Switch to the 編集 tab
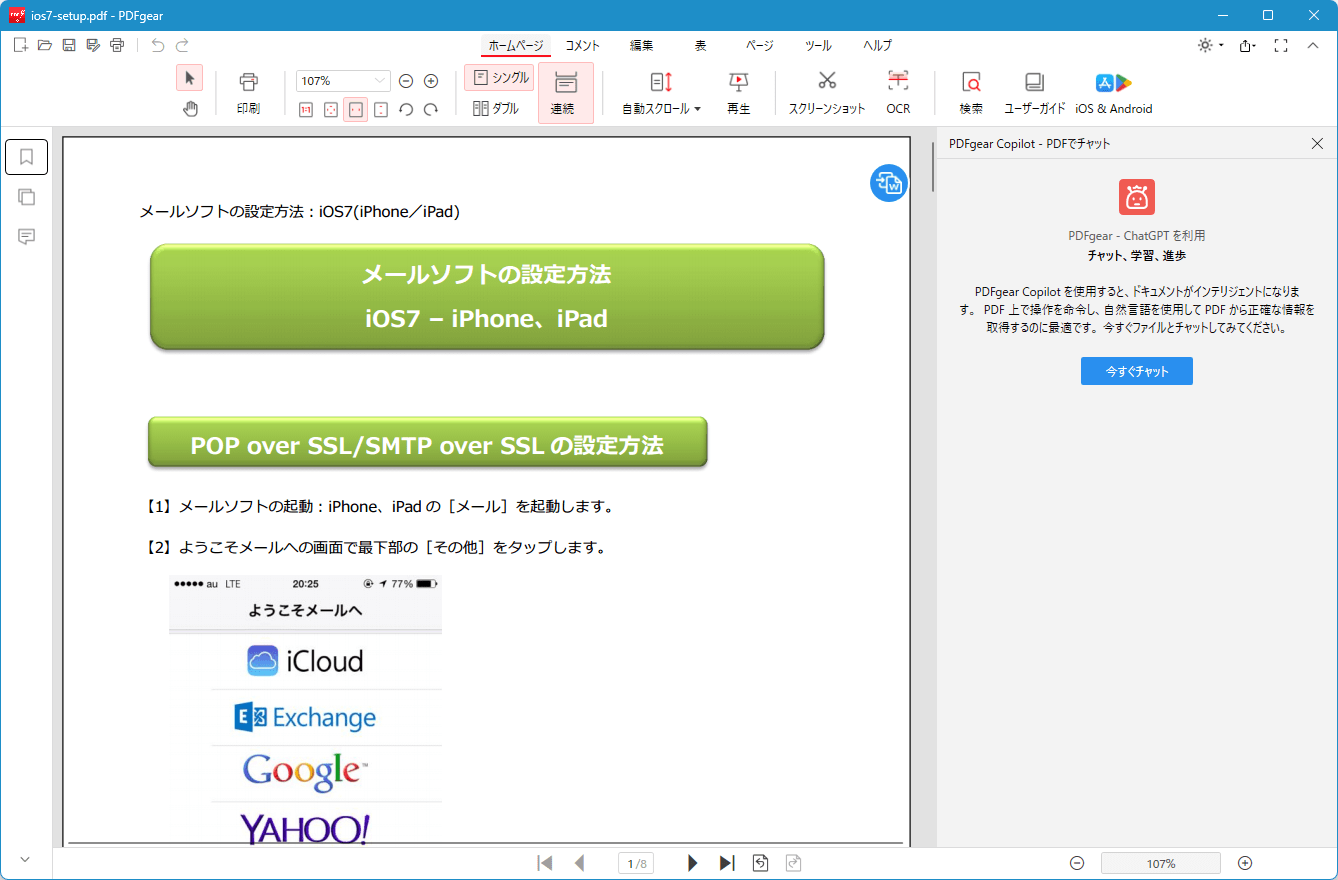The height and width of the screenshot is (880, 1338). pyautogui.click(x=641, y=46)
